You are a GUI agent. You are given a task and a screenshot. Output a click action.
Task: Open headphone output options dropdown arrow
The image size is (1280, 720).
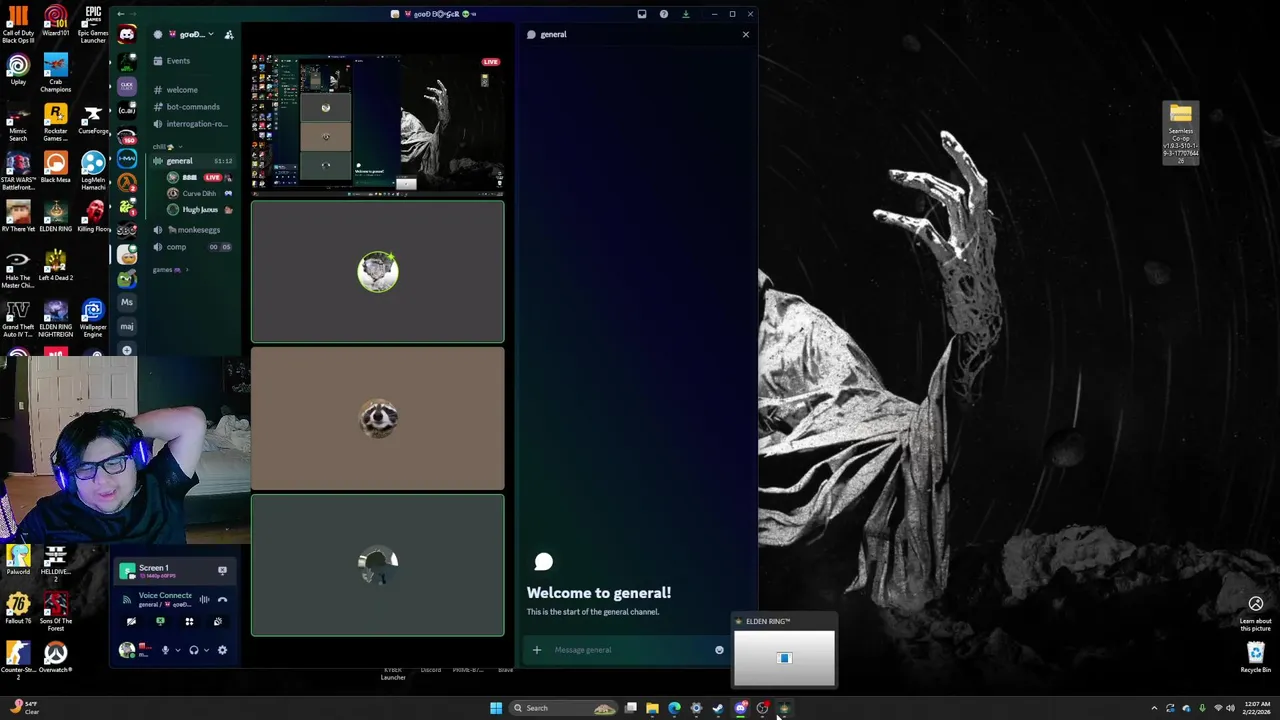[206, 650]
